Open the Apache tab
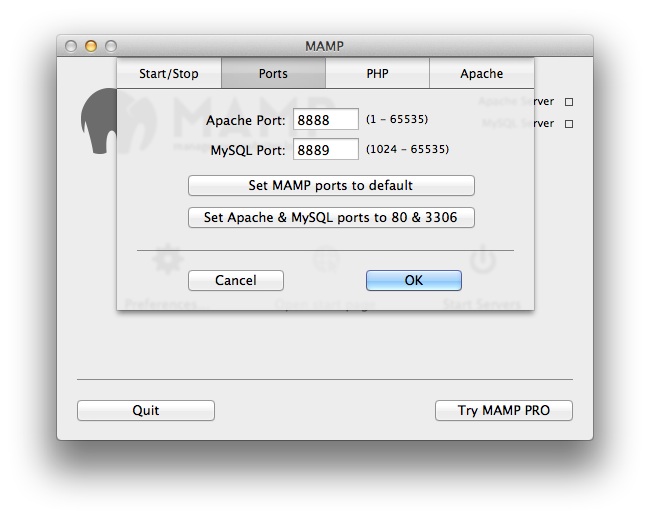 (482, 73)
